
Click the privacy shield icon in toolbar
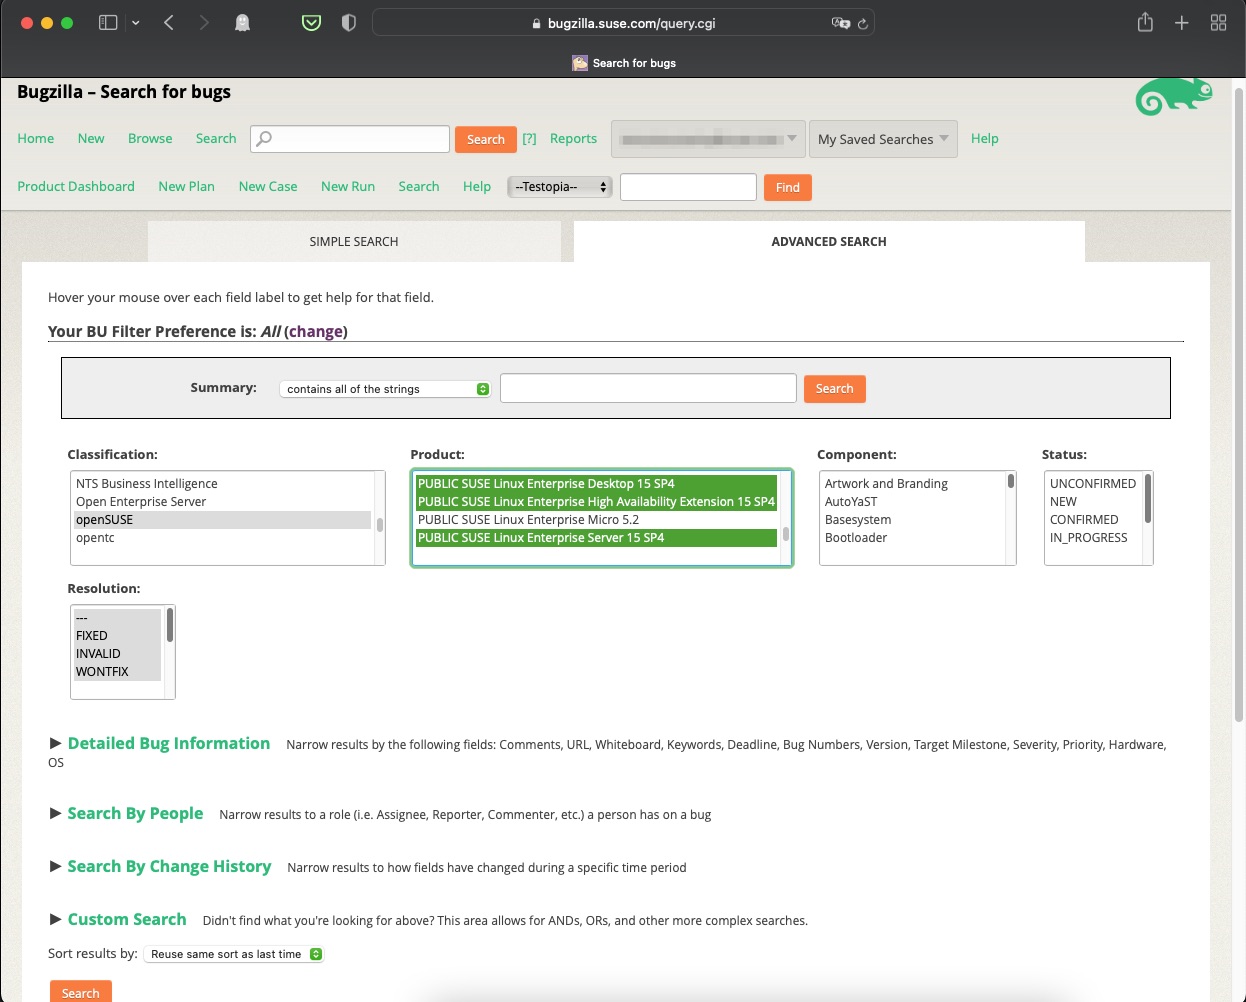click(x=348, y=23)
